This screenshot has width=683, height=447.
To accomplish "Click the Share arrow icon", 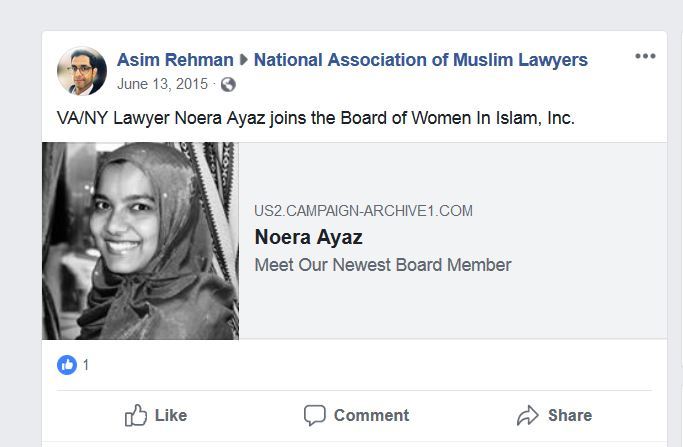I will pyautogui.click(x=528, y=415).
